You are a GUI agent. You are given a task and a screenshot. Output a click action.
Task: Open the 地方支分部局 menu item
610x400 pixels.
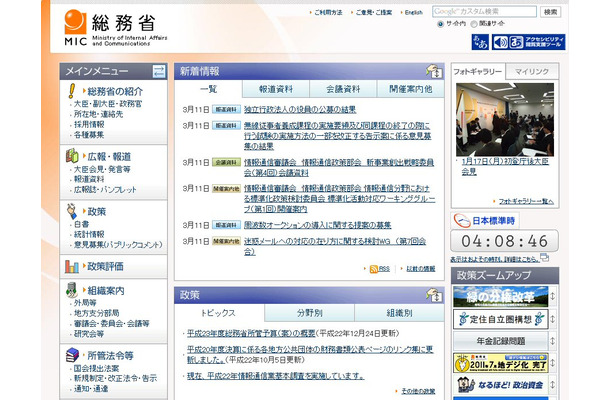click(96, 313)
